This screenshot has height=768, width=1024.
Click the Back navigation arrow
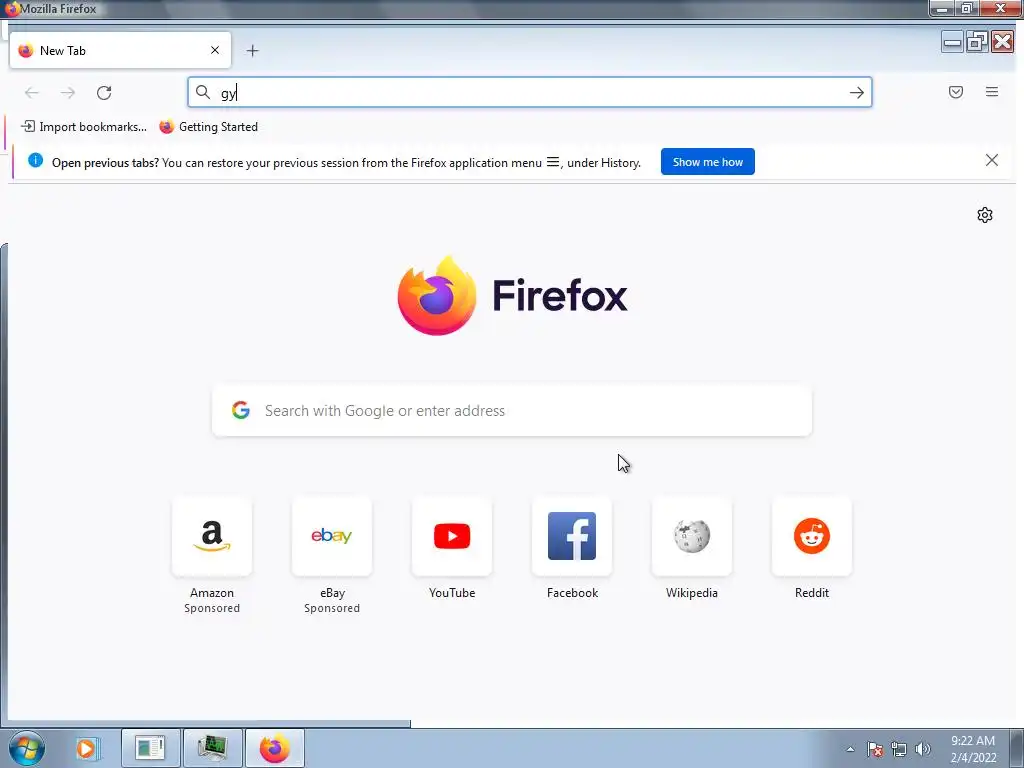31,93
